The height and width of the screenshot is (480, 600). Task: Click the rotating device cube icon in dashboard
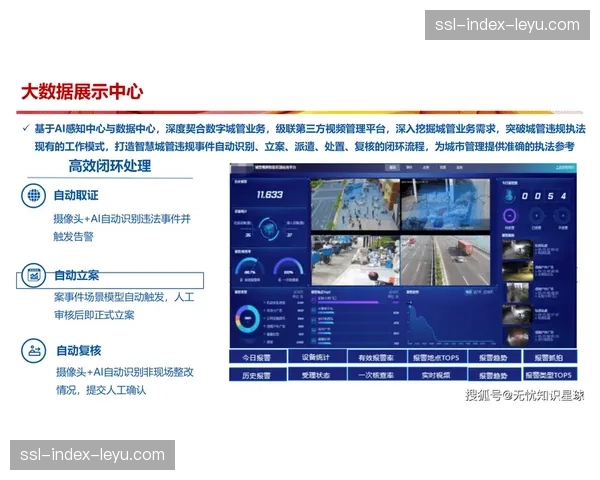(x=269, y=229)
